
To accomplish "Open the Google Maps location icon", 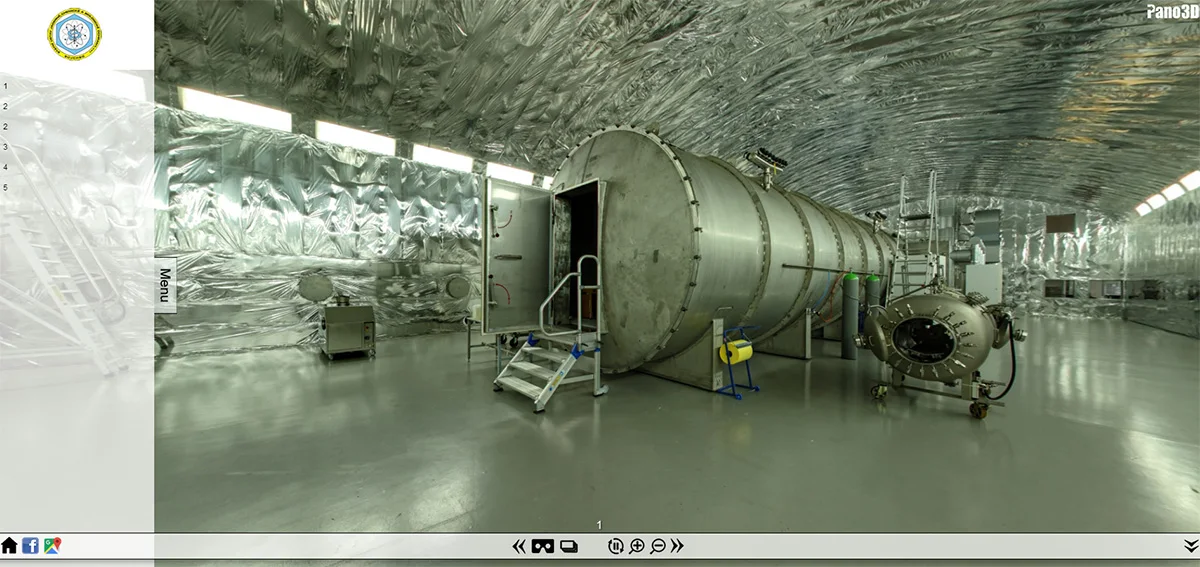I will pyautogui.click(x=53, y=546).
